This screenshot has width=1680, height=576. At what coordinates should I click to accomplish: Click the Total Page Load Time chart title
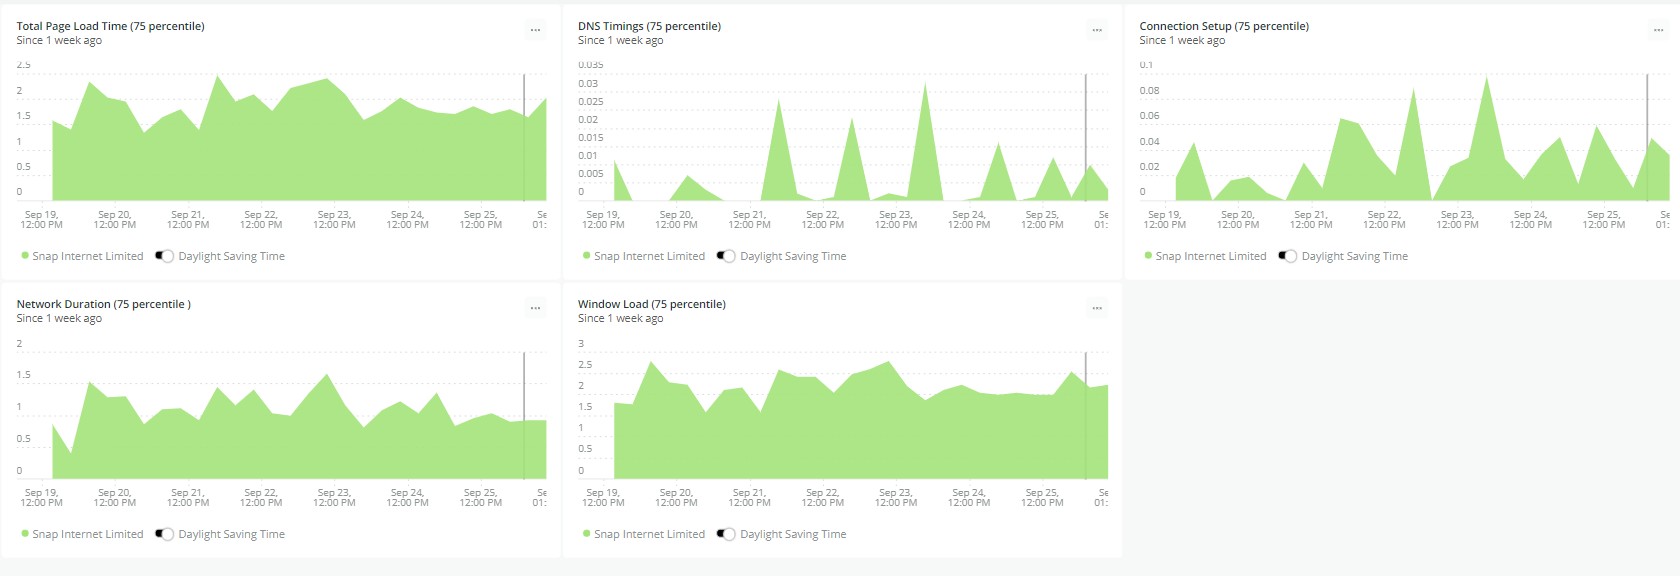point(110,26)
